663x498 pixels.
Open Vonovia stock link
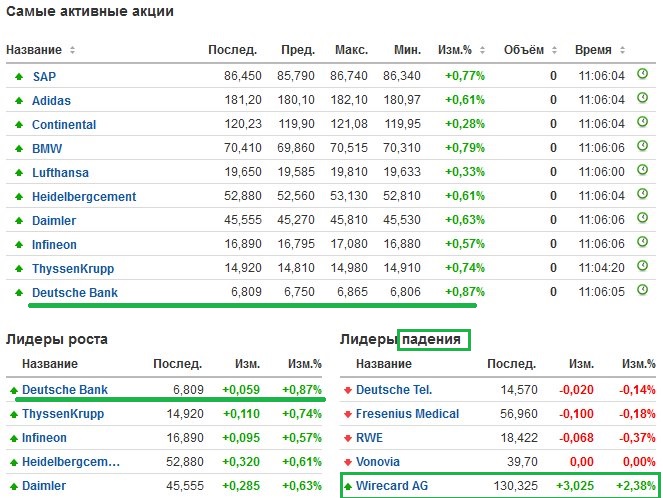pos(378,462)
